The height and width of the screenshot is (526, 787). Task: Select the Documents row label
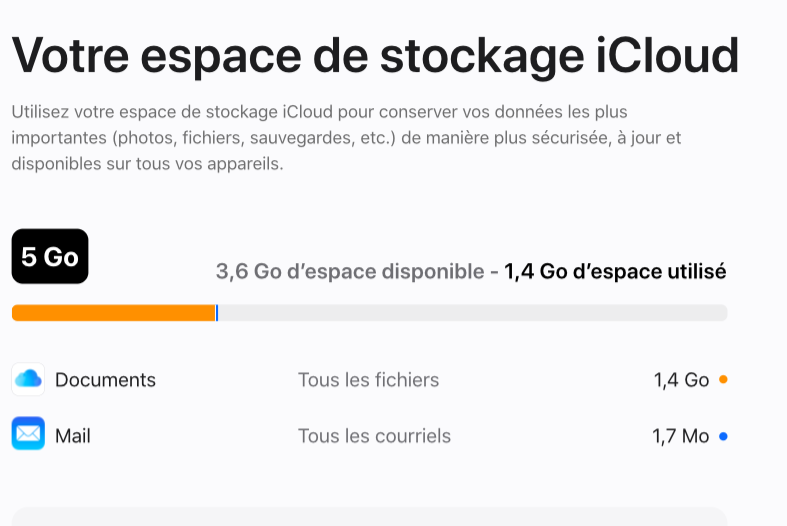point(105,380)
